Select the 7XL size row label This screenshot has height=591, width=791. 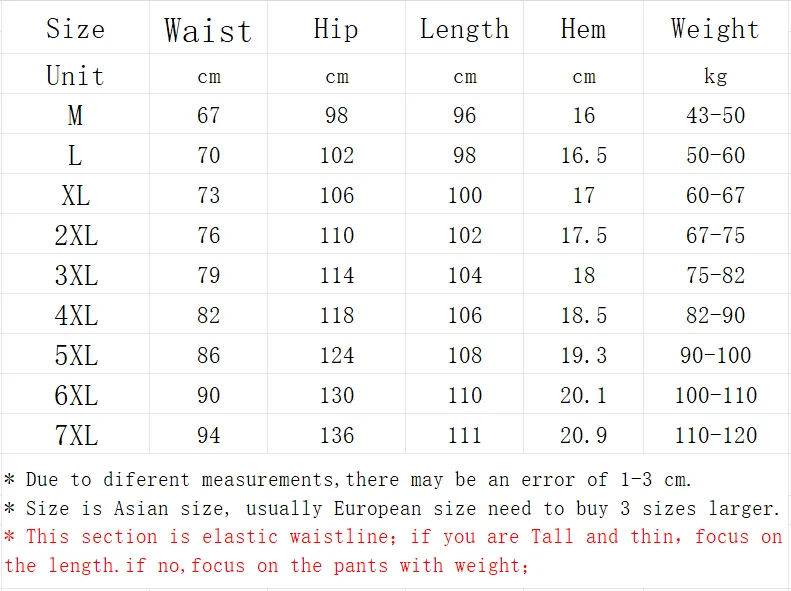(75, 436)
